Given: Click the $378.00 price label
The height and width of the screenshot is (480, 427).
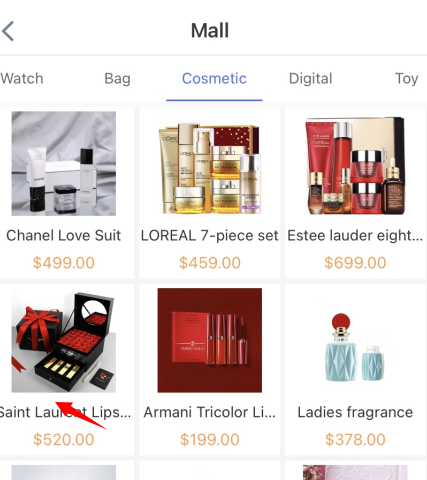Looking at the screenshot, I should pos(355,439).
